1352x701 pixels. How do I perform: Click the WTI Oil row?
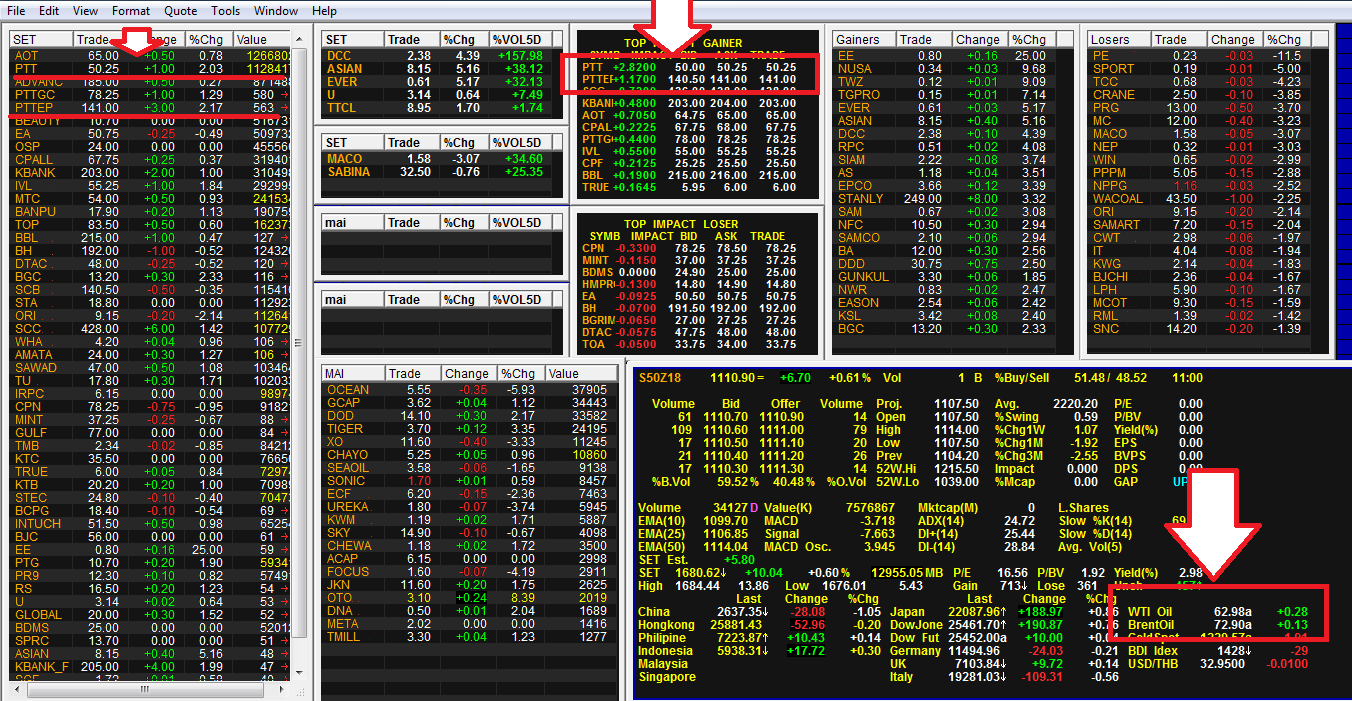click(x=1218, y=611)
